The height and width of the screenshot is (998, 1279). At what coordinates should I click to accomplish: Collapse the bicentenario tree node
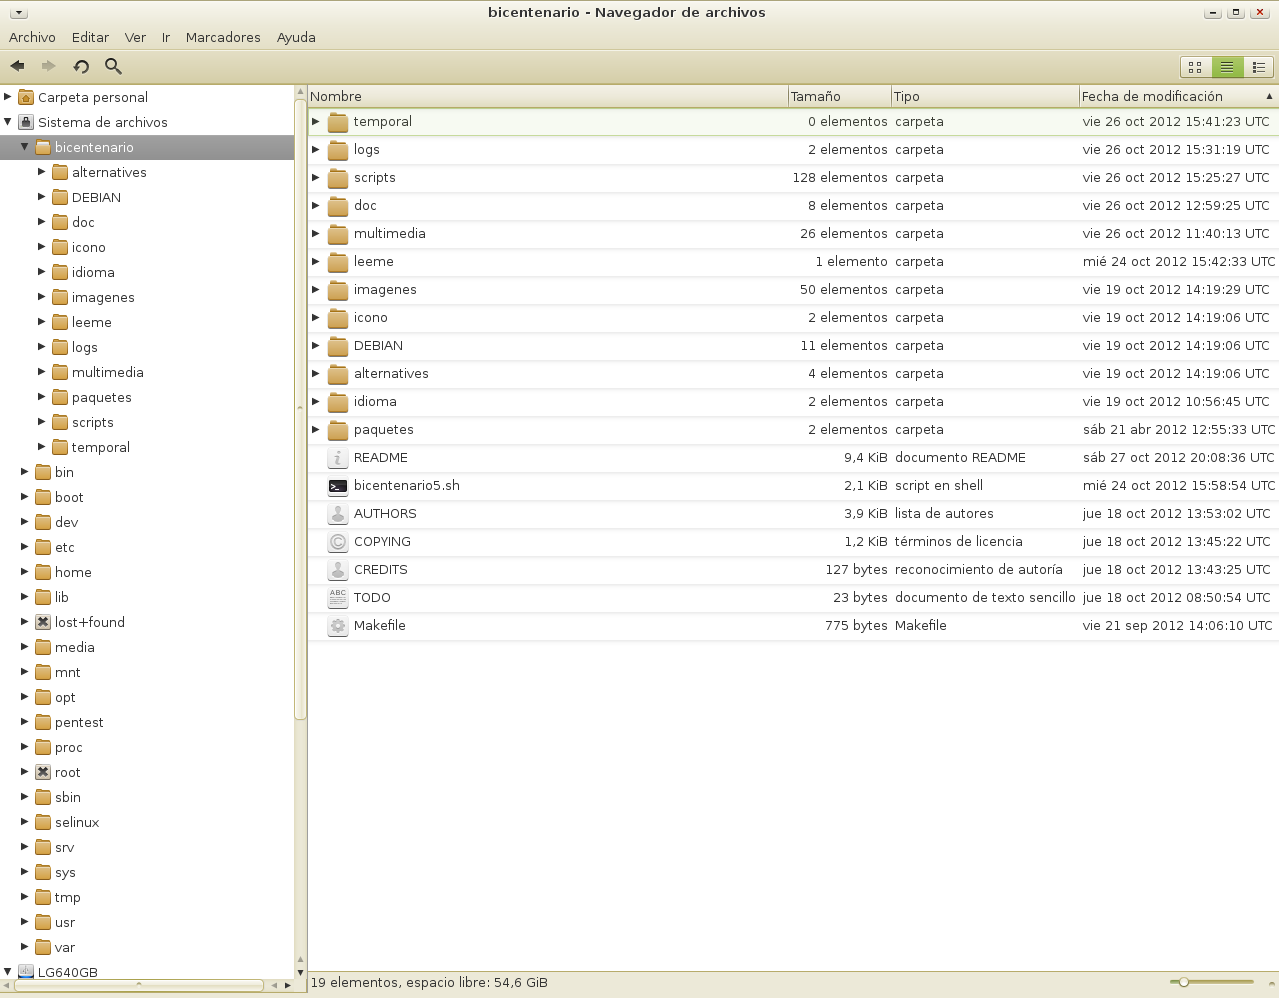point(25,147)
